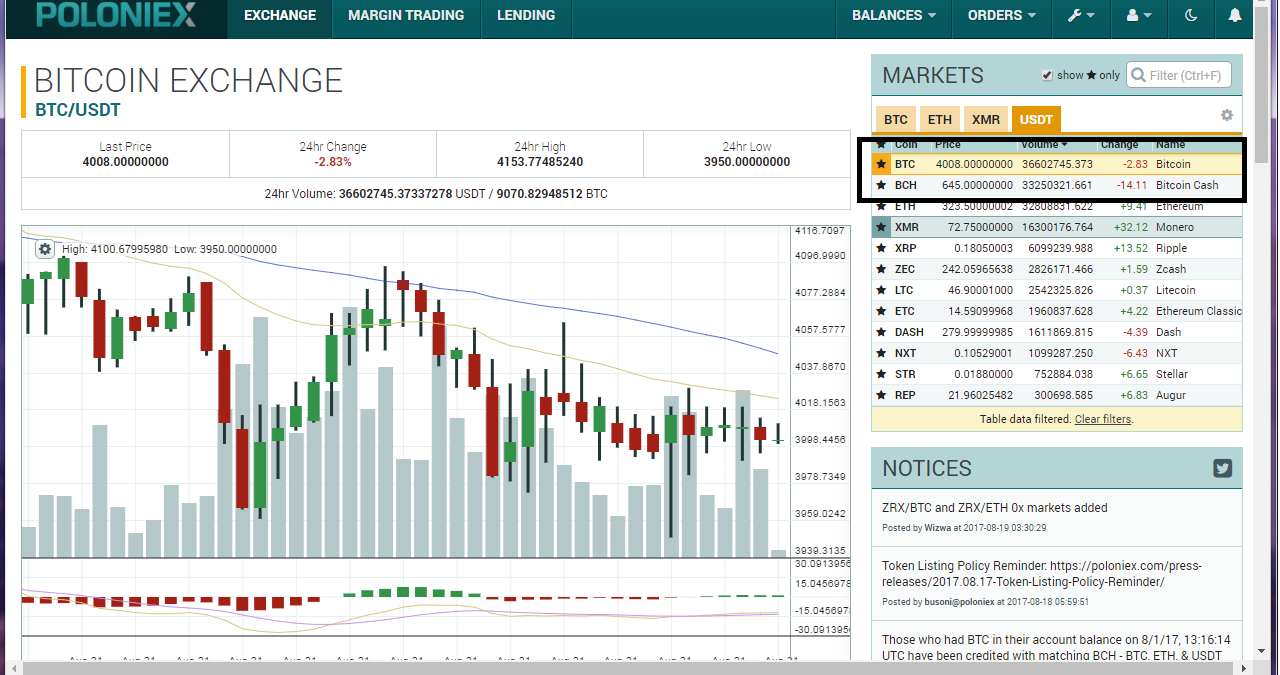Unstar the ETC market row

[881, 311]
